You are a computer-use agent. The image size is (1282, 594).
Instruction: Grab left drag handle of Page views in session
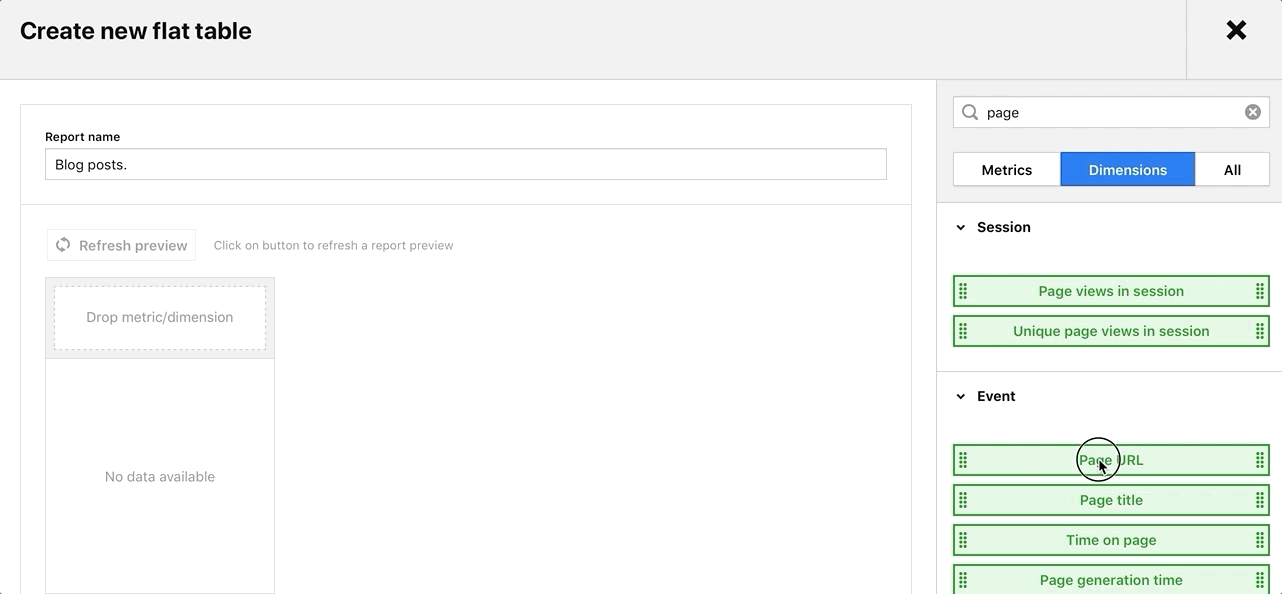[x=963, y=291]
